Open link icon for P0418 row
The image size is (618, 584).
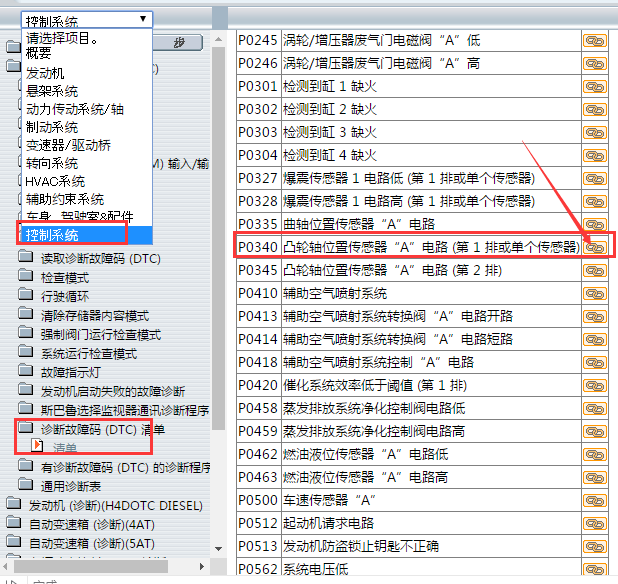595,363
